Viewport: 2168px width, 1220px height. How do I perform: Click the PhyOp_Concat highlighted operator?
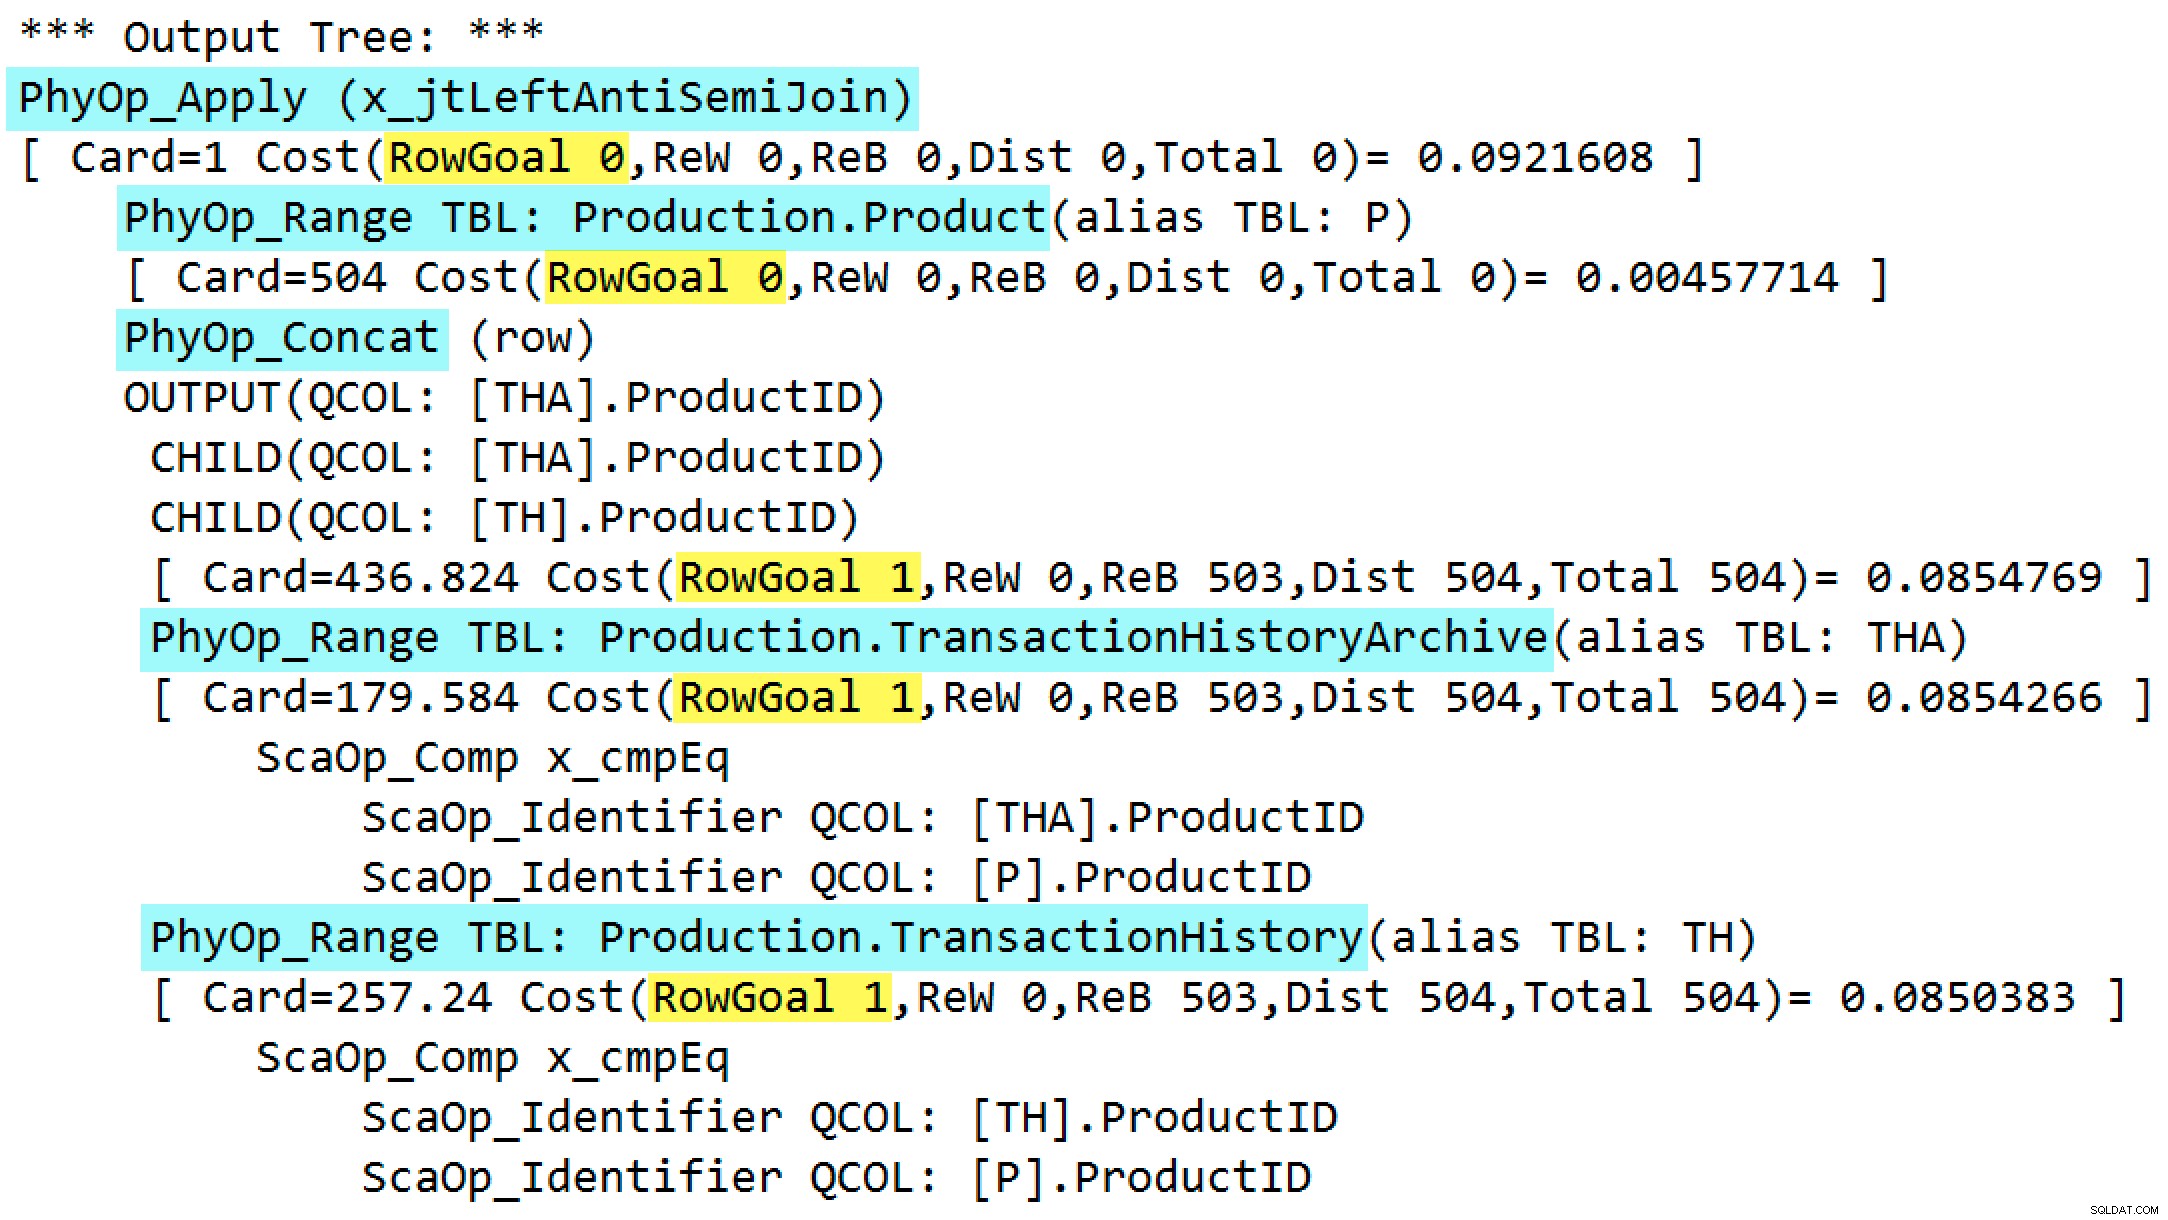(281, 338)
